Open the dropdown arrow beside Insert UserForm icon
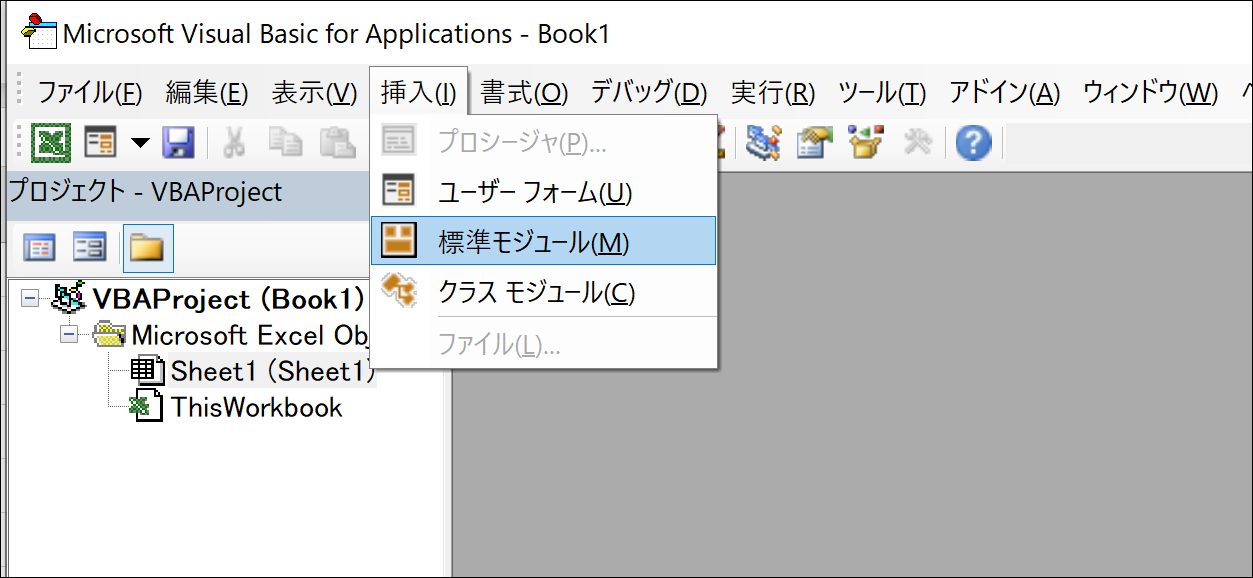Viewport: 1253px width, 578px height. pos(140,143)
